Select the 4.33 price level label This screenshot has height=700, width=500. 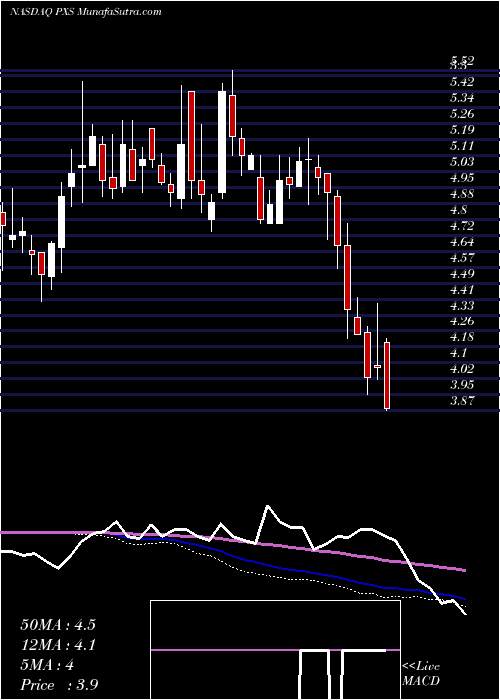(x=462, y=305)
